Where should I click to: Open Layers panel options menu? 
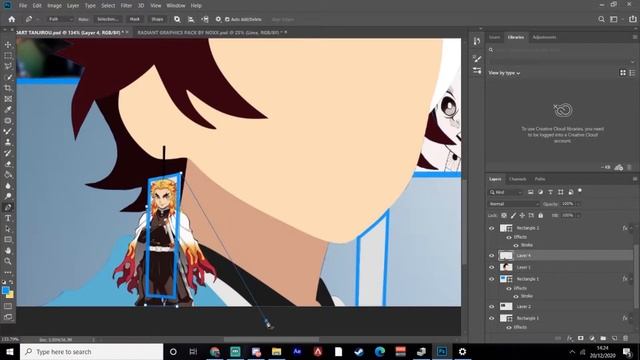coord(635,179)
